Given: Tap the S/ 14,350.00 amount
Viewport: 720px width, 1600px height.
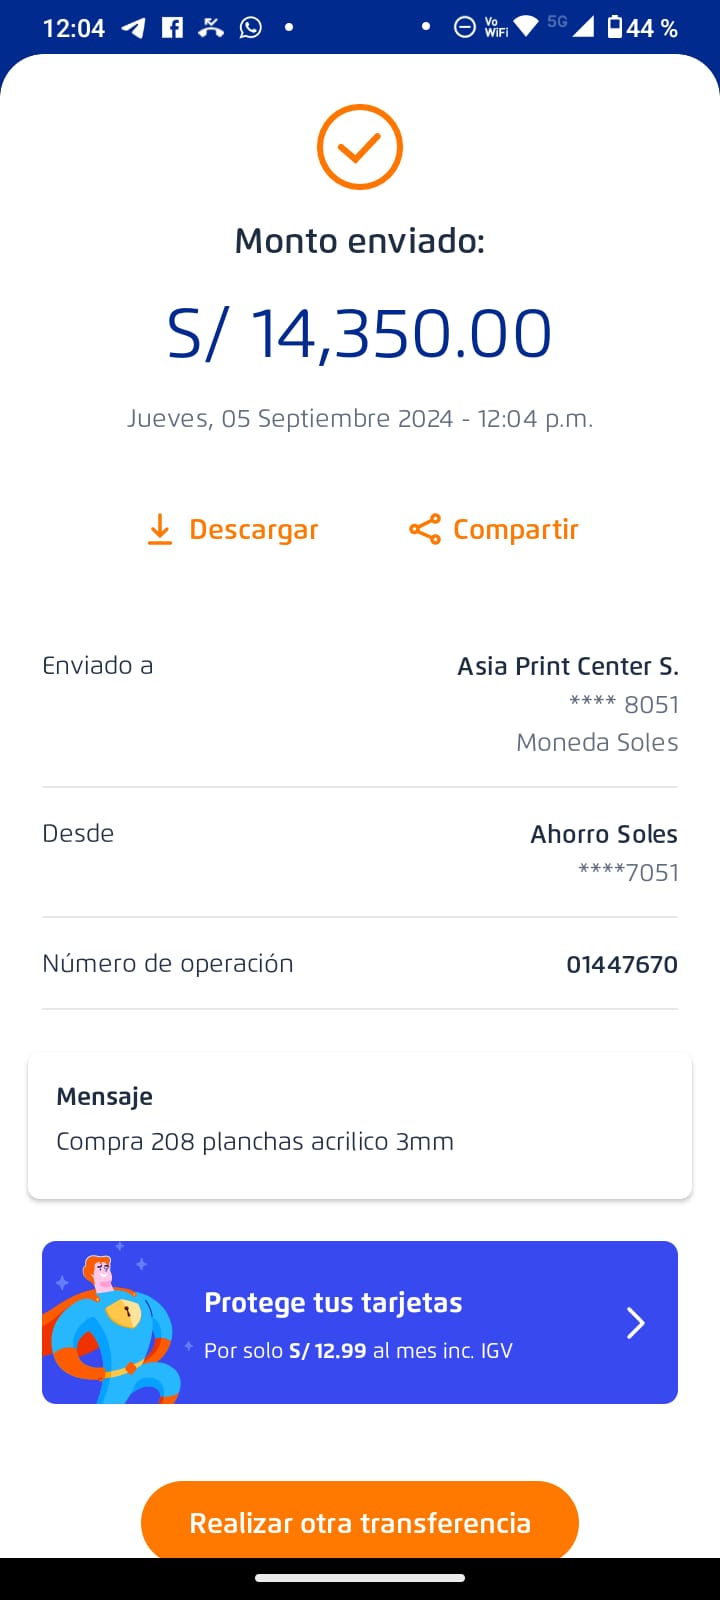Looking at the screenshot, I should pos(360,333).
